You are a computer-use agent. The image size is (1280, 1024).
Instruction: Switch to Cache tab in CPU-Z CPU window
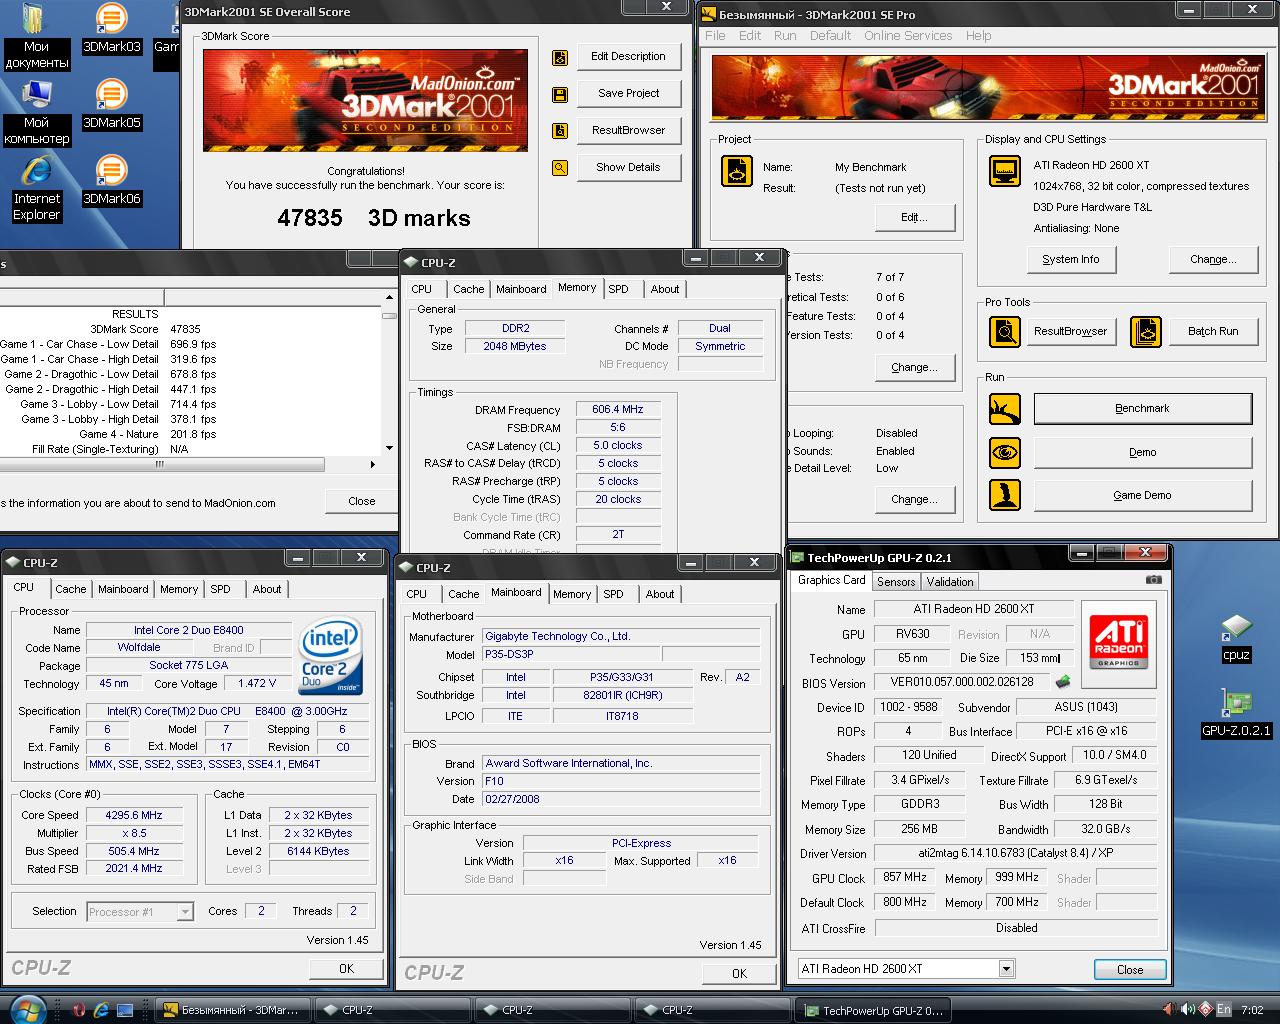coord(70,589)
